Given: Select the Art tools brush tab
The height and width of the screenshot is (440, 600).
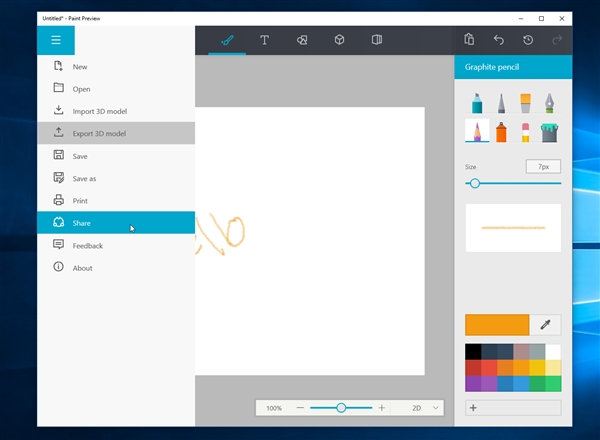Looking at the screenshot, I should (227, 40).
